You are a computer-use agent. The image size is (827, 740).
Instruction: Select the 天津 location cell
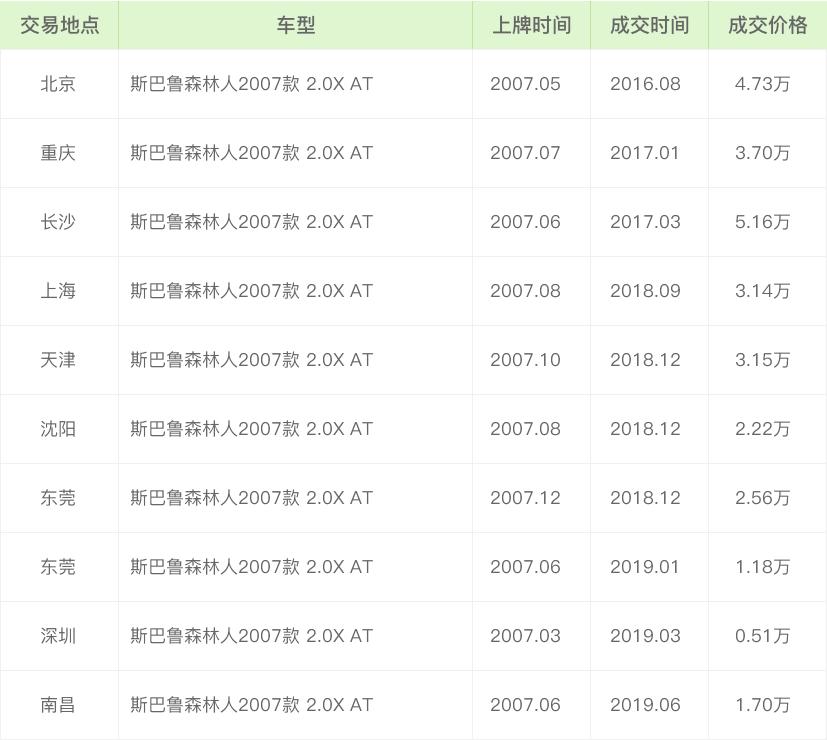(x=58, y=360)
